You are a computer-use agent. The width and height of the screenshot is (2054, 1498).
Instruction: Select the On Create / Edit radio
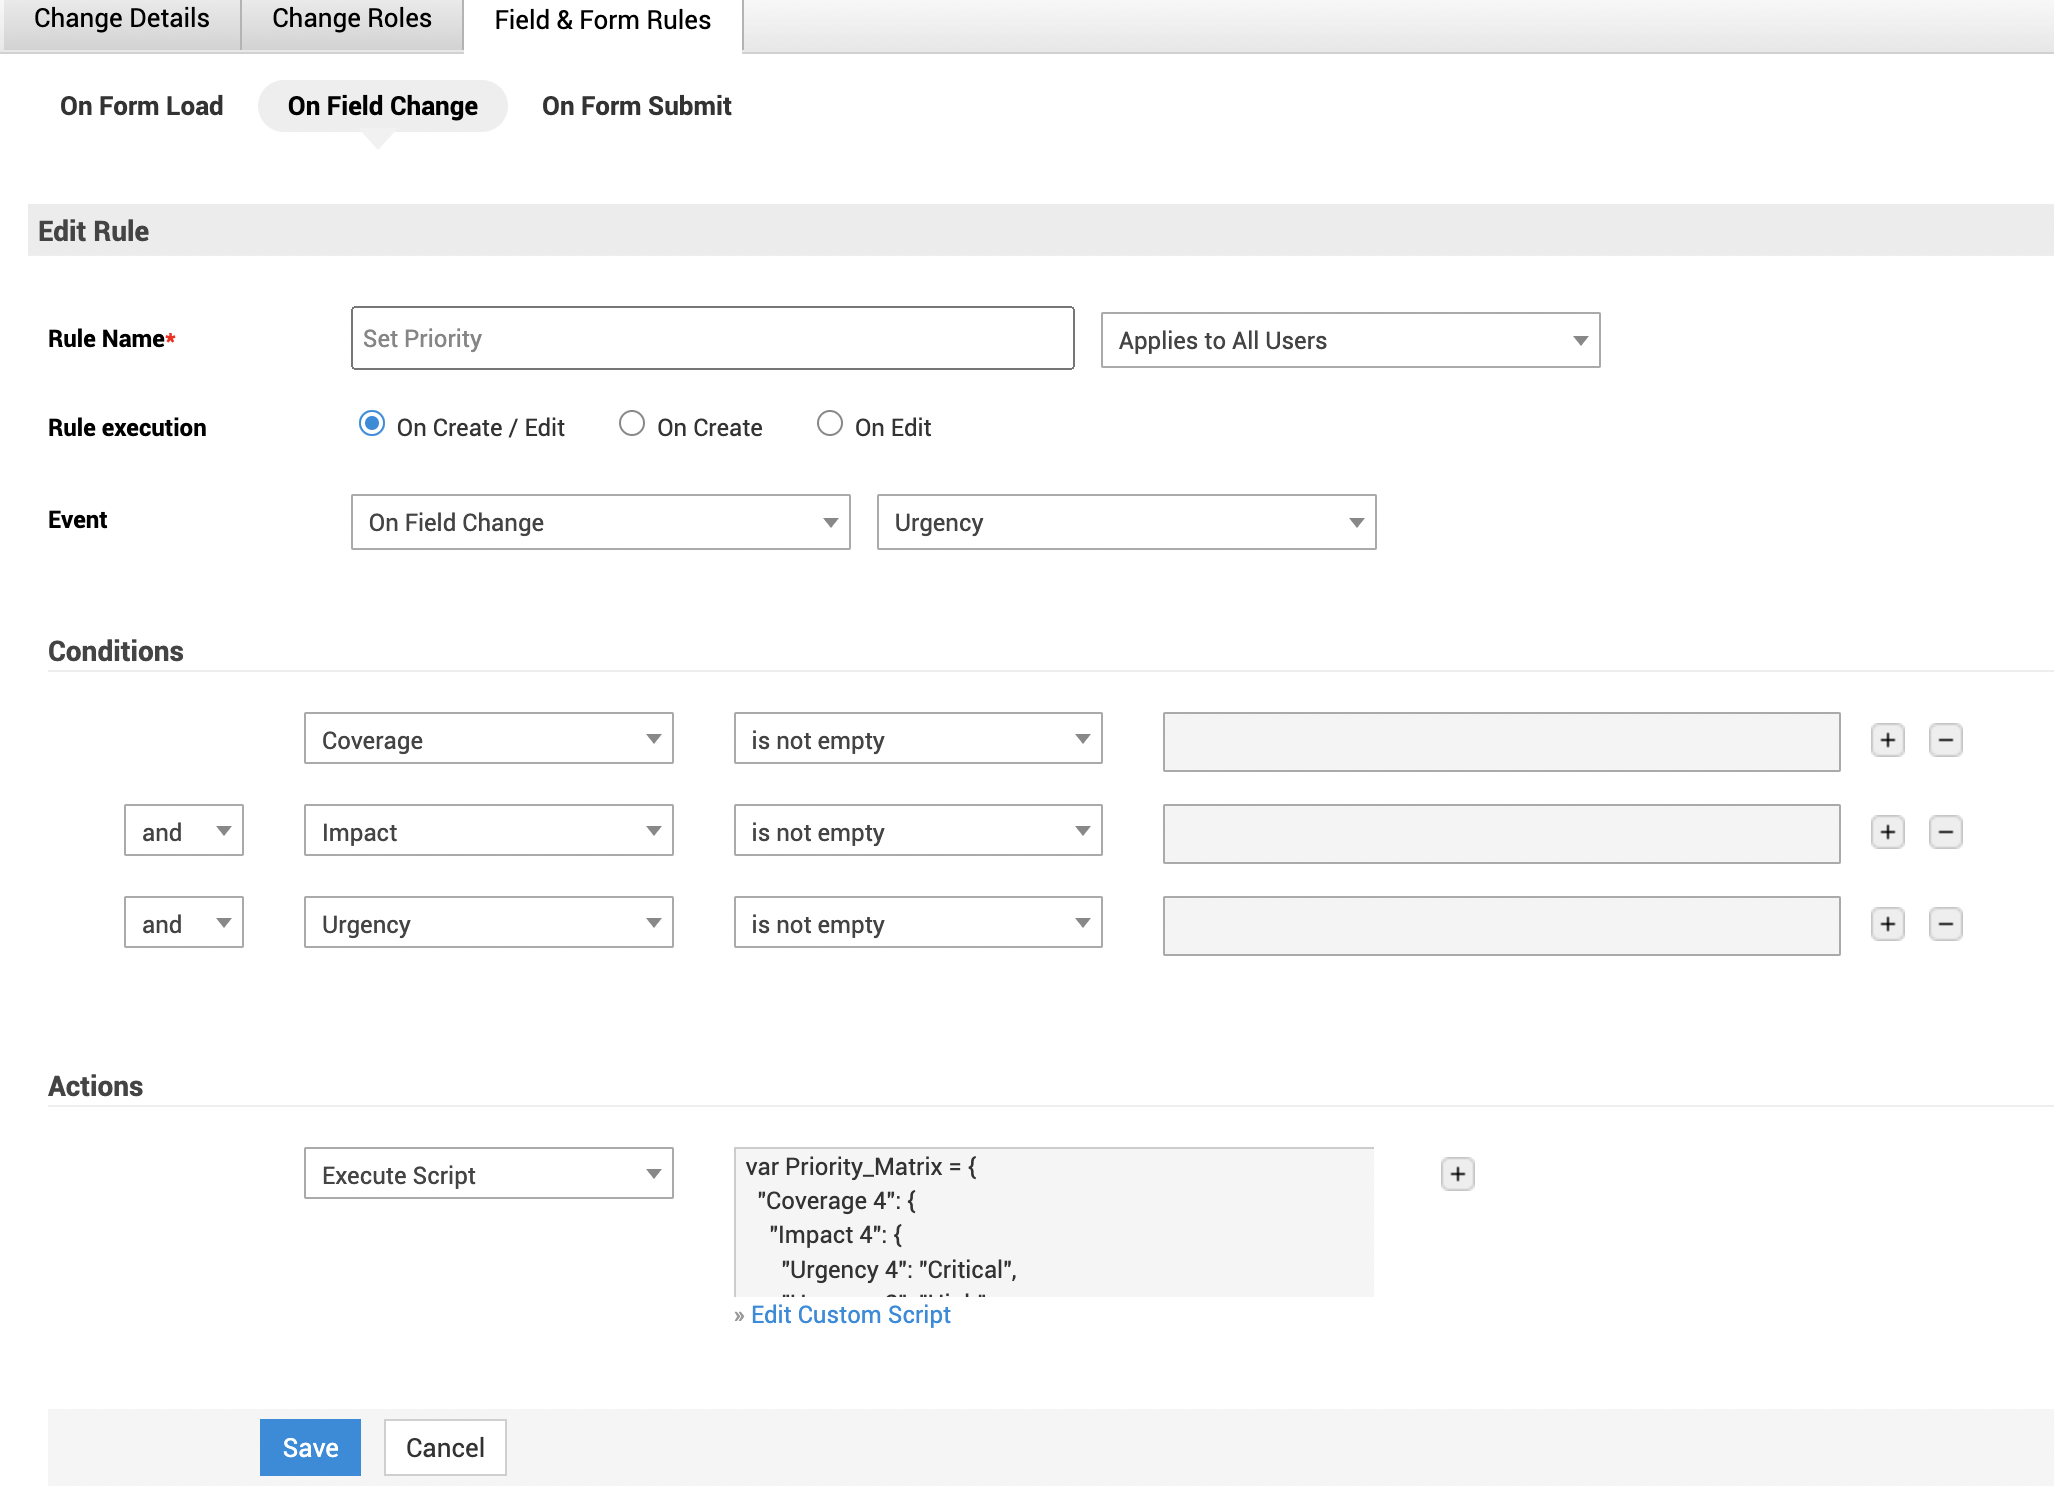(x=372, y=424)
